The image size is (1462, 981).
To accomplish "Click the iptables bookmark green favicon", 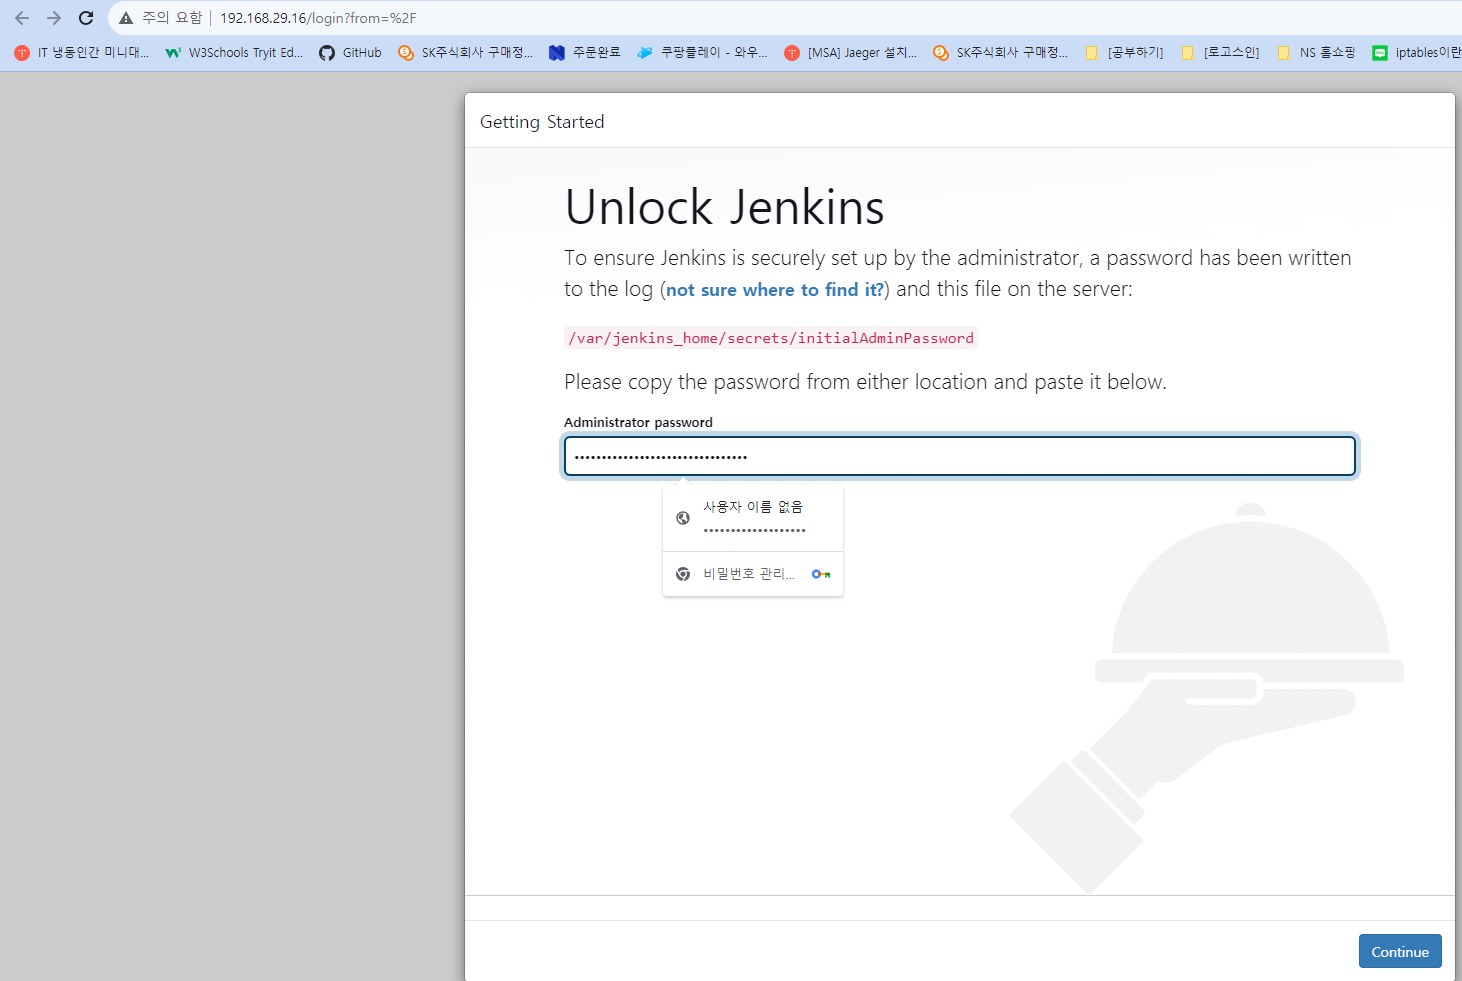I will click(1380, 53).
